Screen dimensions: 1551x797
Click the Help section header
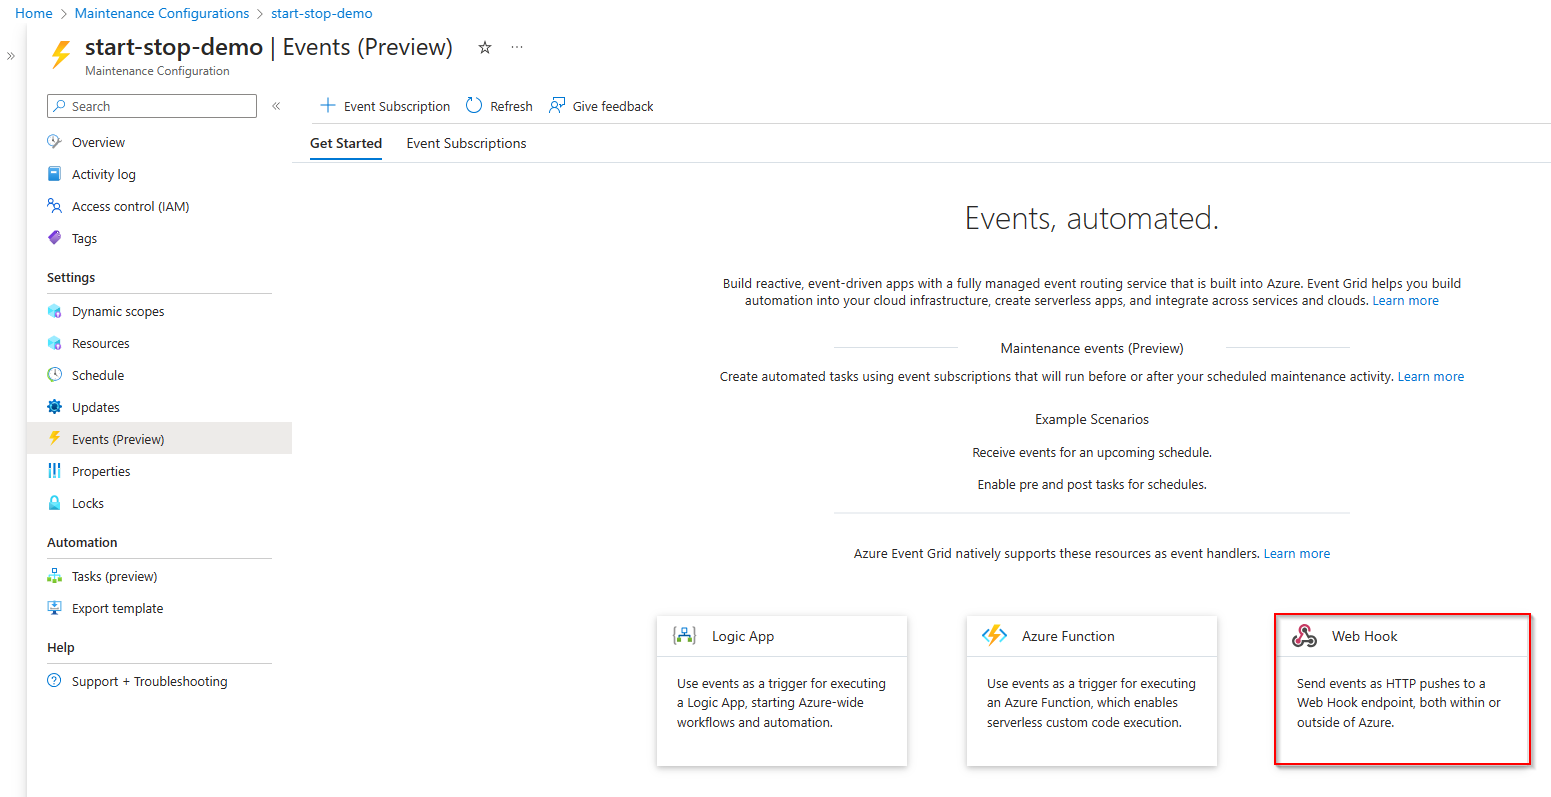(x=61, y=647)
